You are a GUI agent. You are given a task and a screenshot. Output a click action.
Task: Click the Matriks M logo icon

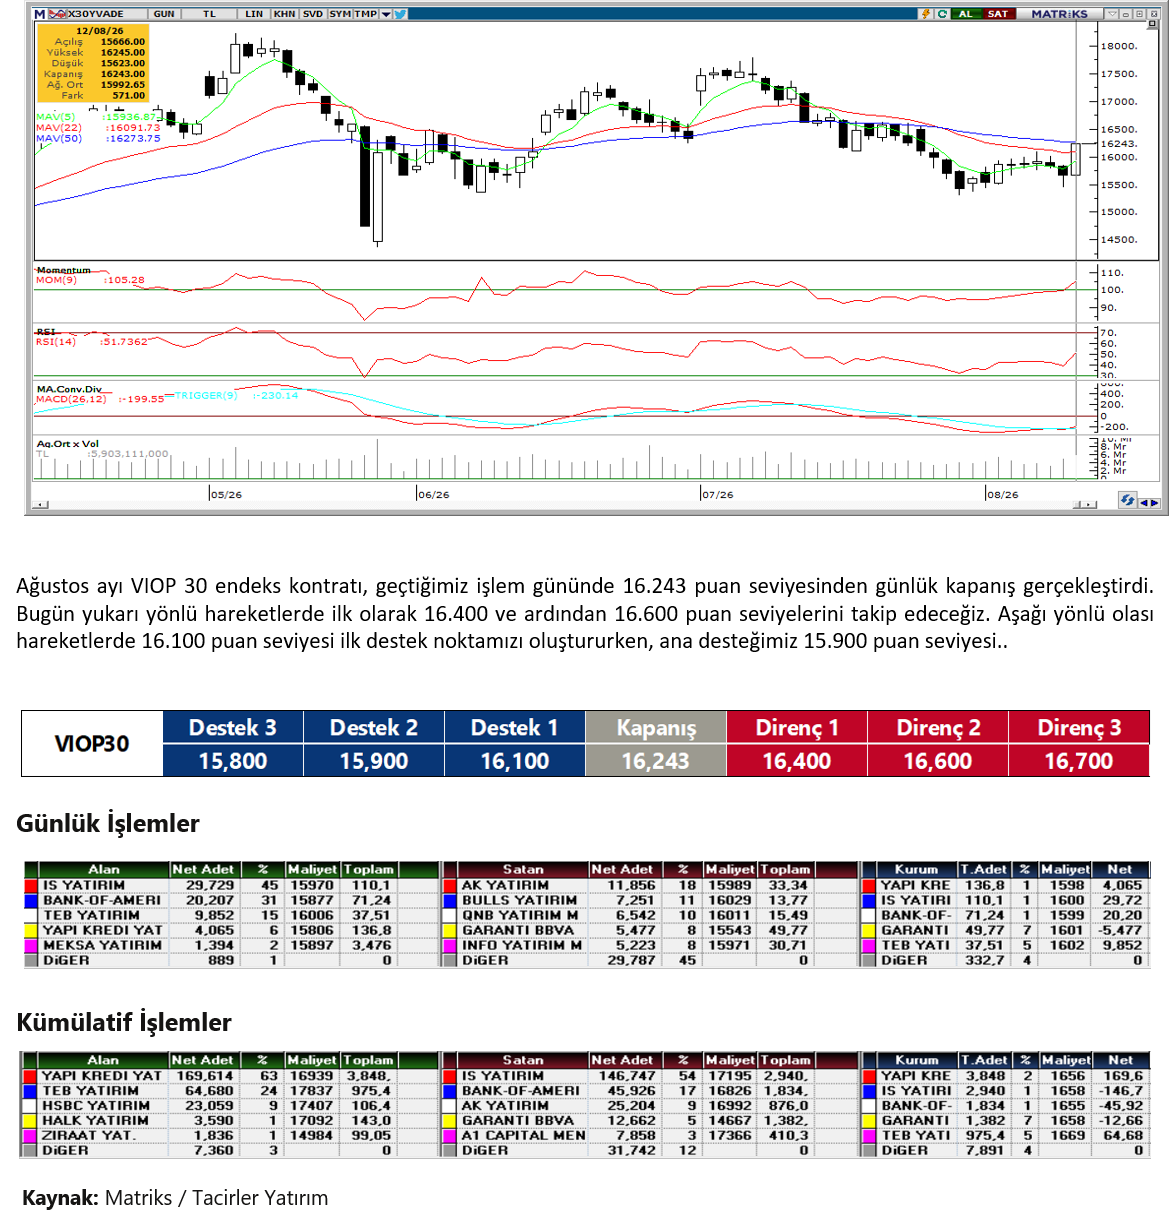[x=39, y=14]
